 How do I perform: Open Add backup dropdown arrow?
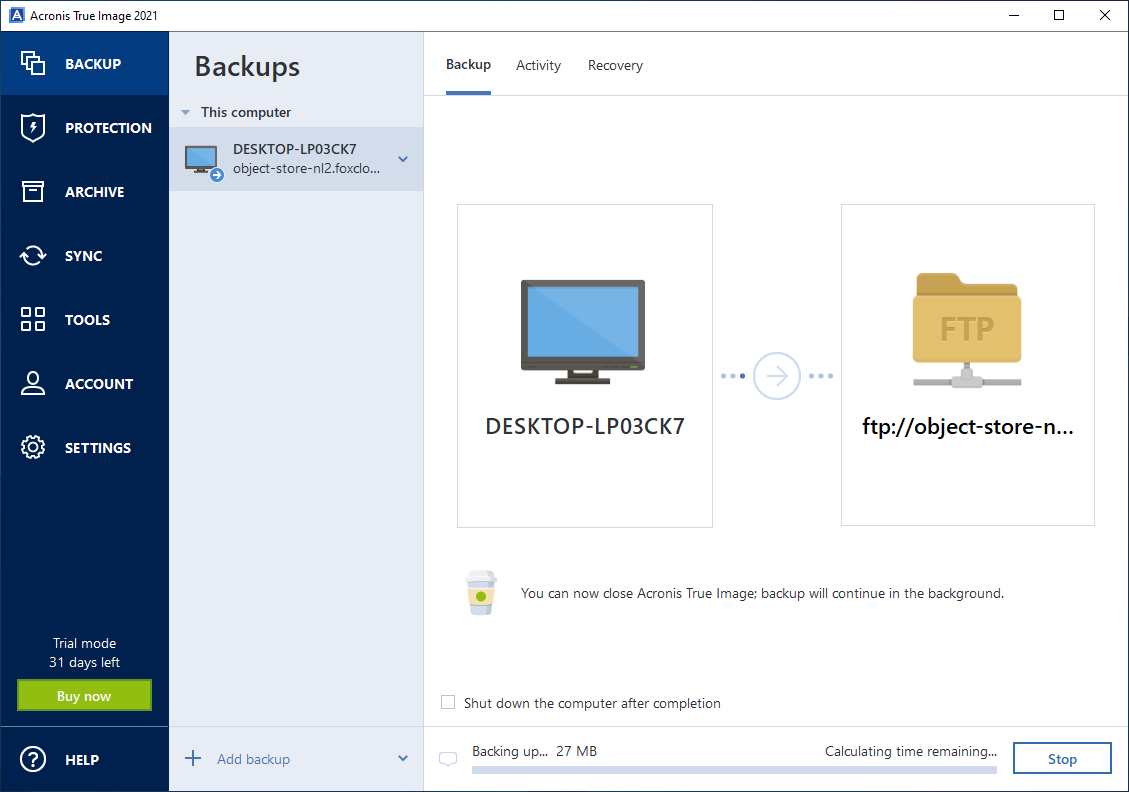[403, 759]
